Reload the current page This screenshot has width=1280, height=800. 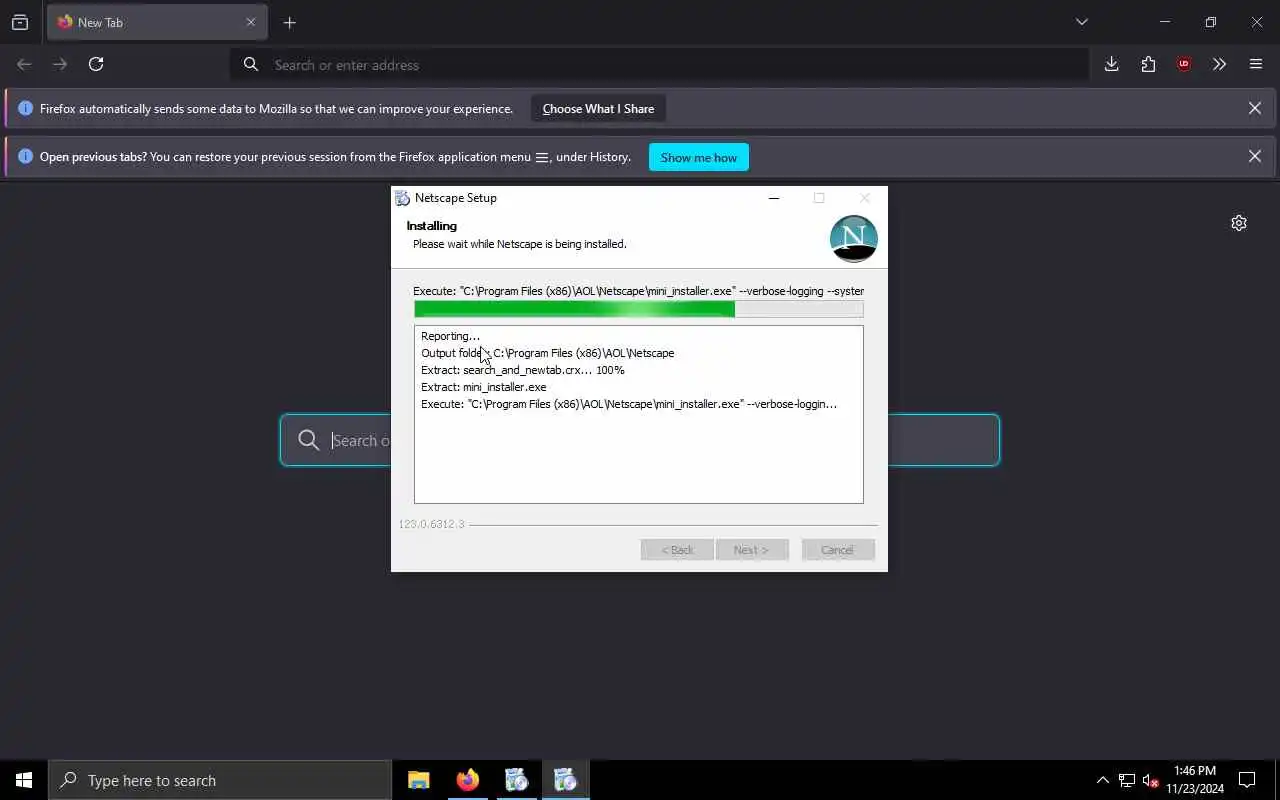click(96, 64)
